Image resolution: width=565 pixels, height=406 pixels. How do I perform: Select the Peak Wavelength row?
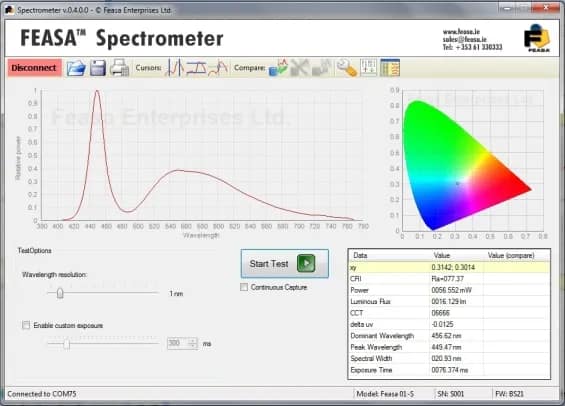(x=449, y=347)
